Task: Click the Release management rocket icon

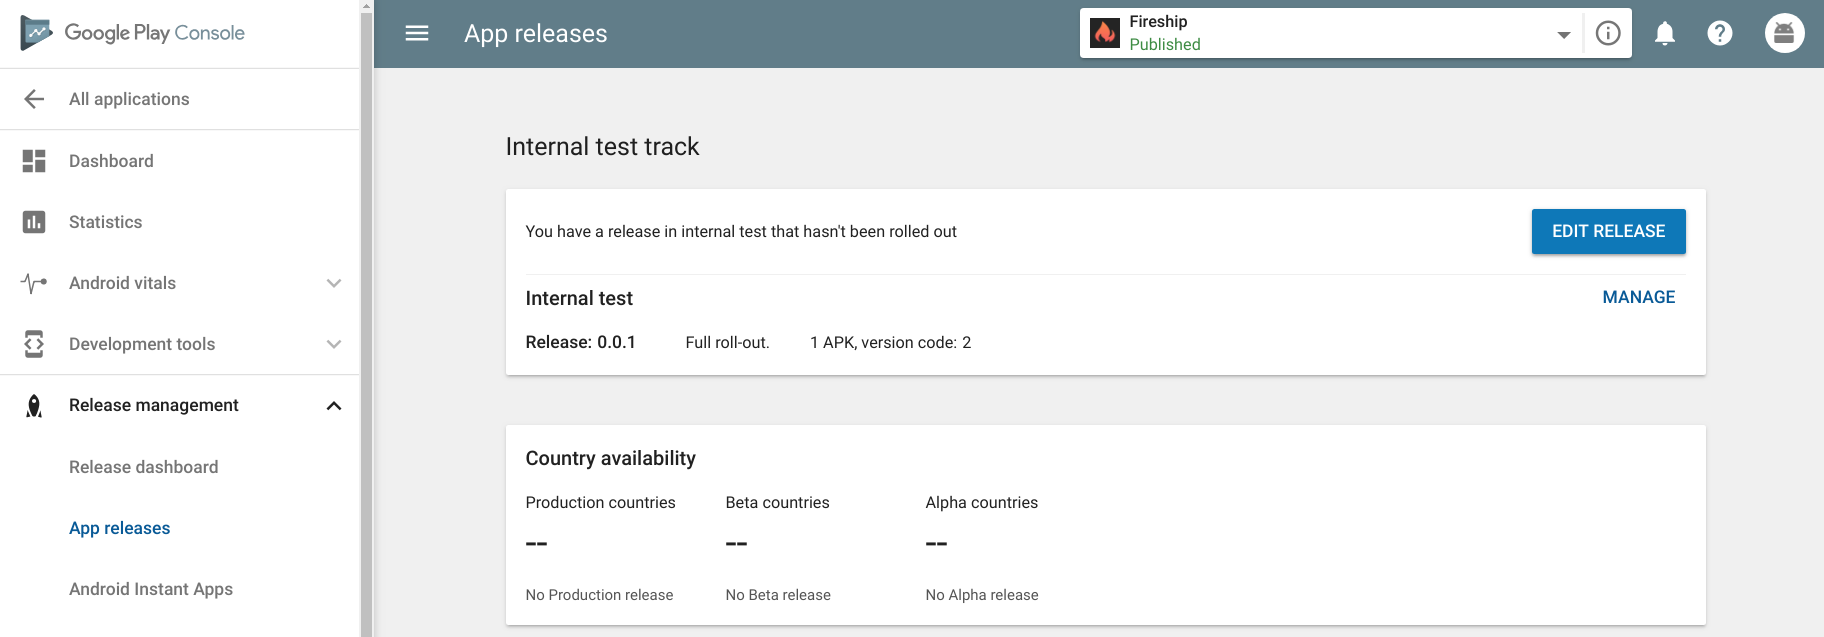Action: pos(33,405)
